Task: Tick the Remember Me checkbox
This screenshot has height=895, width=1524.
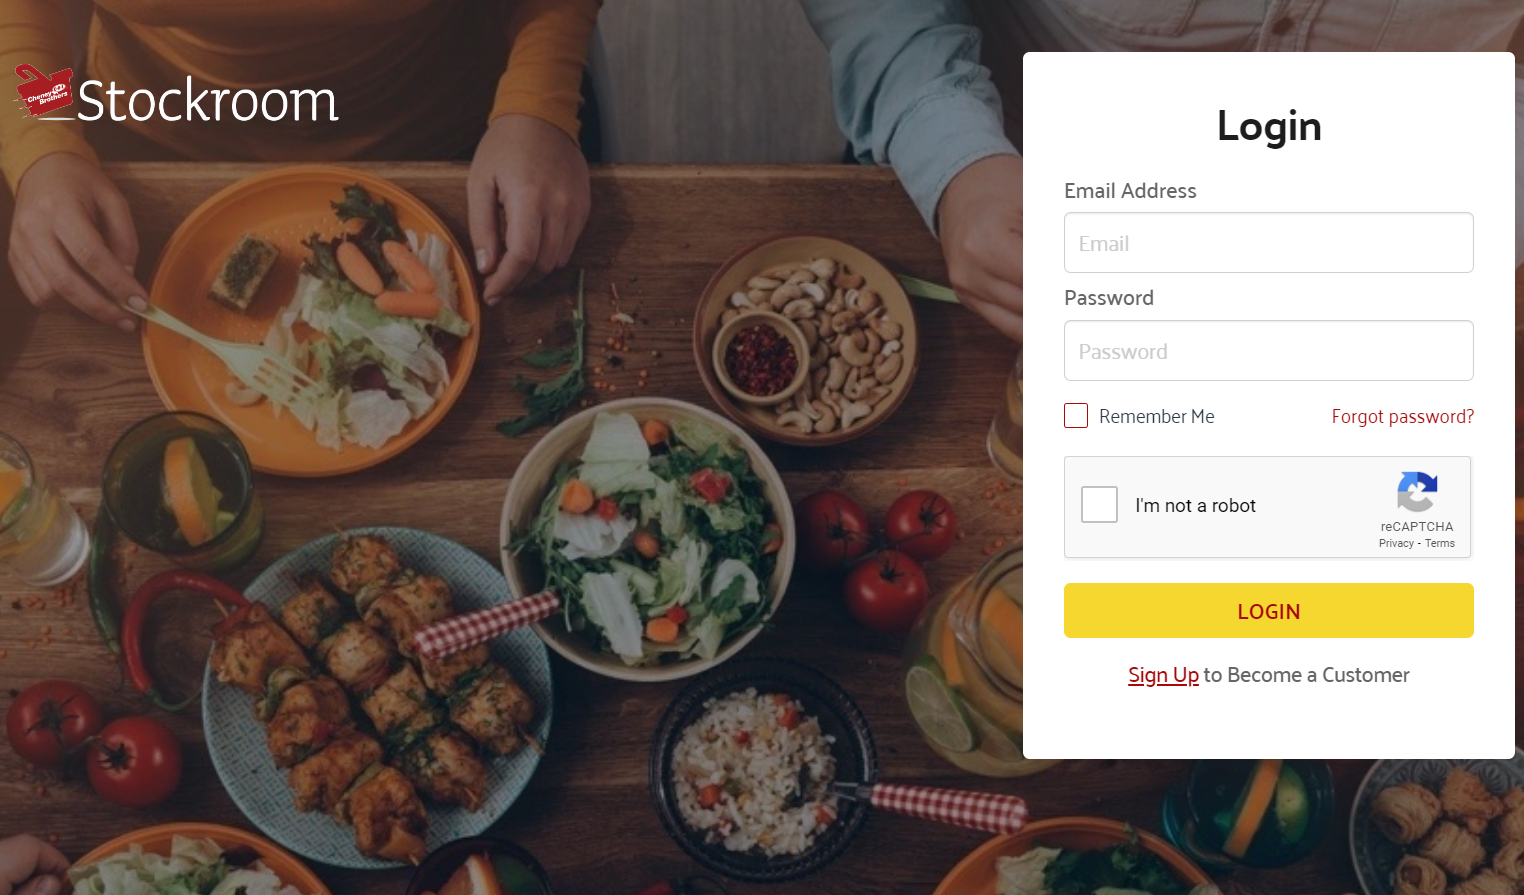Action: [x=1076, y=416]
